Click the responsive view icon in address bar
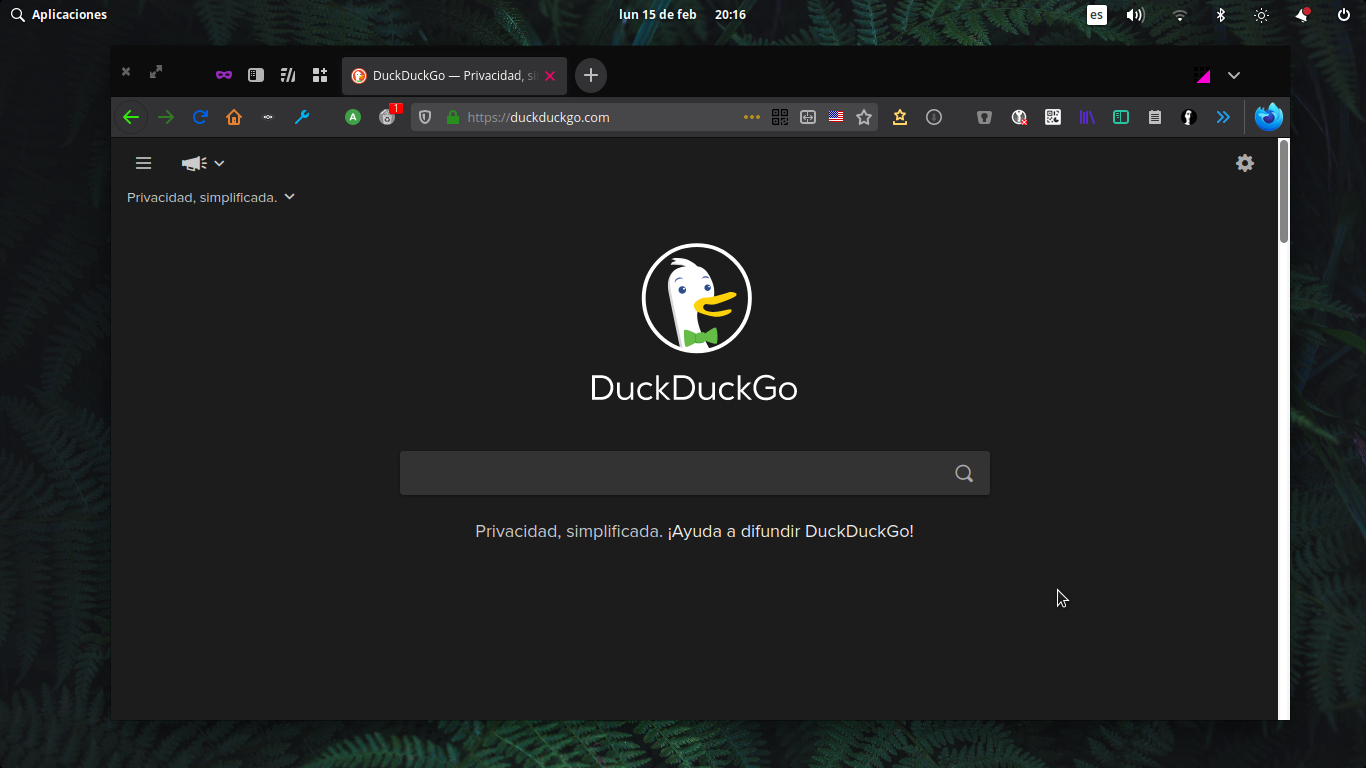The width and height of the screenshot is (1366, 768). (x=808, y=117)
